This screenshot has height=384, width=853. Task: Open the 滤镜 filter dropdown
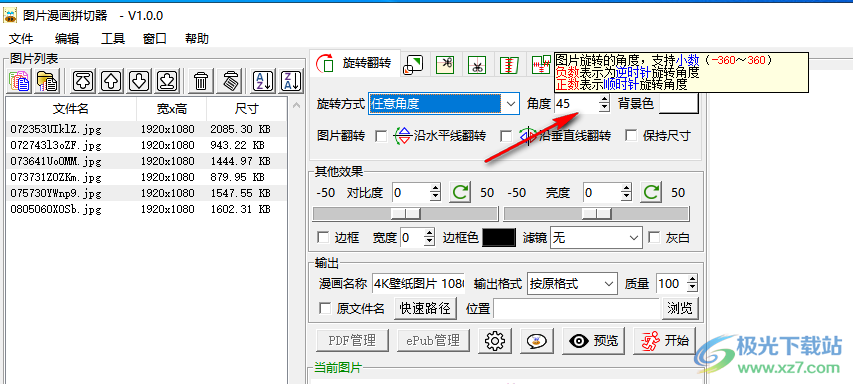point(597,238)
